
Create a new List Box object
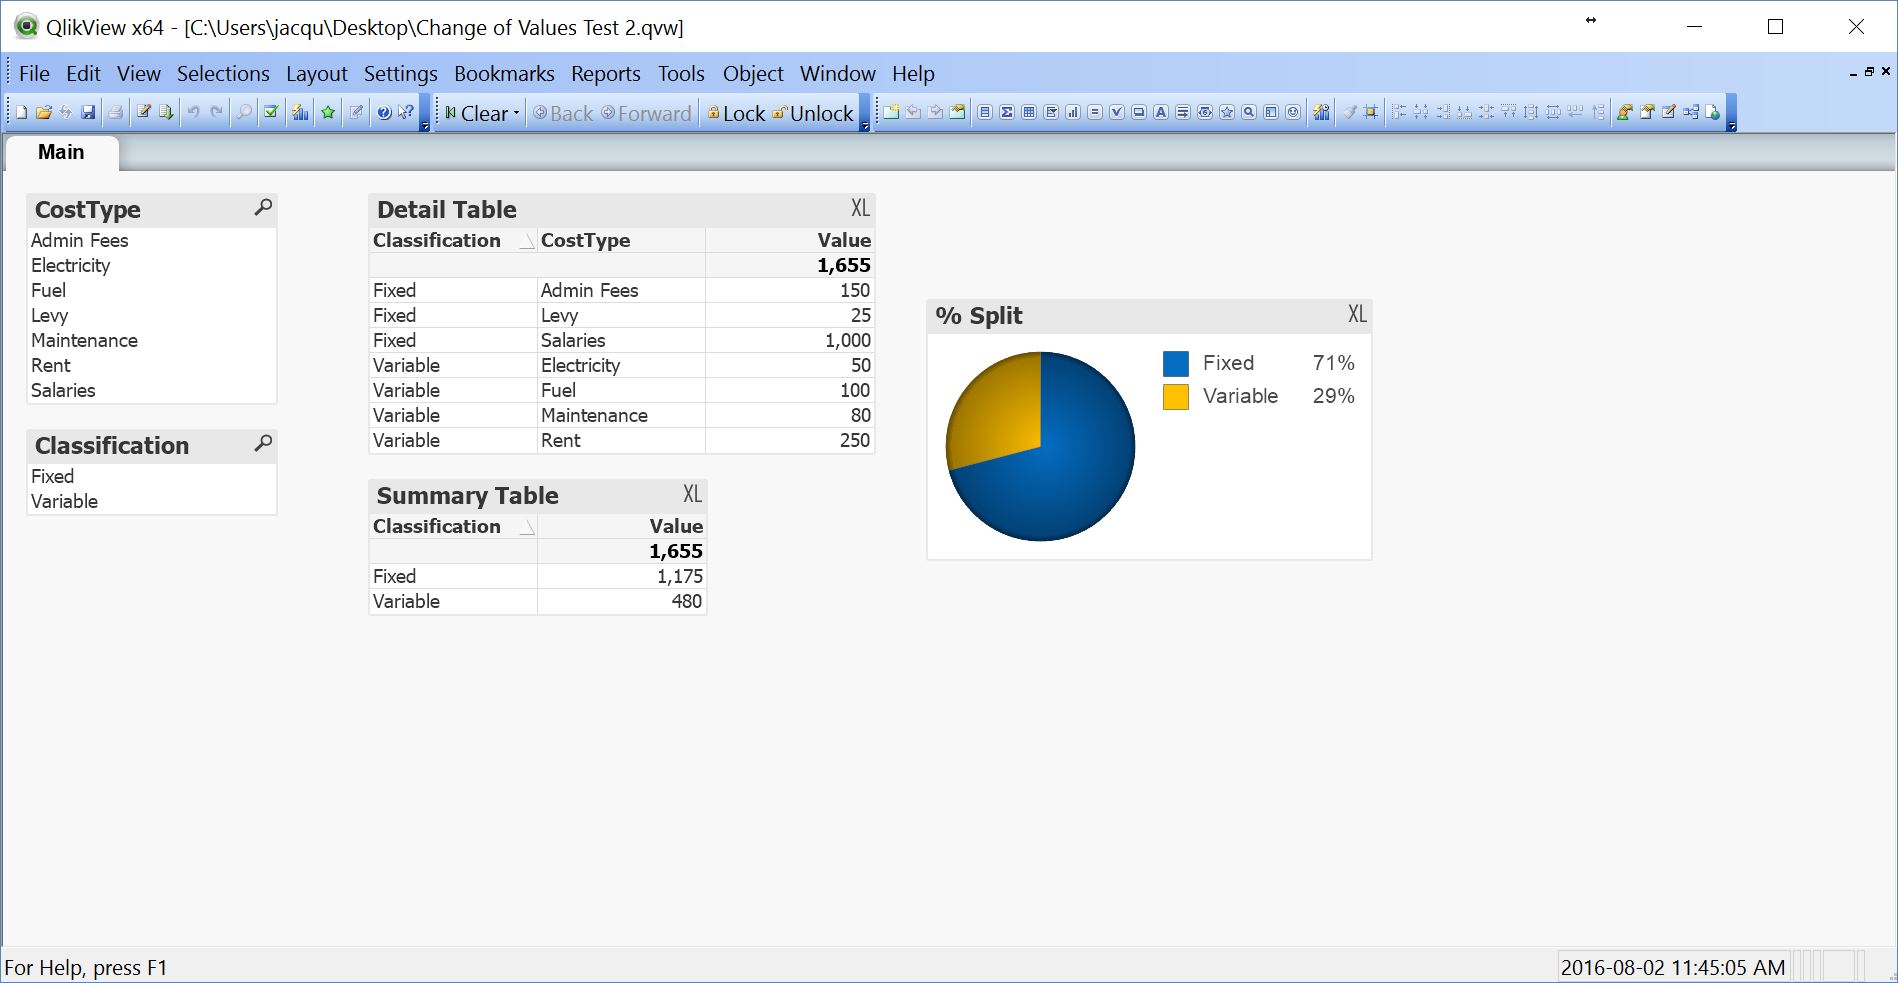point(985,113)
